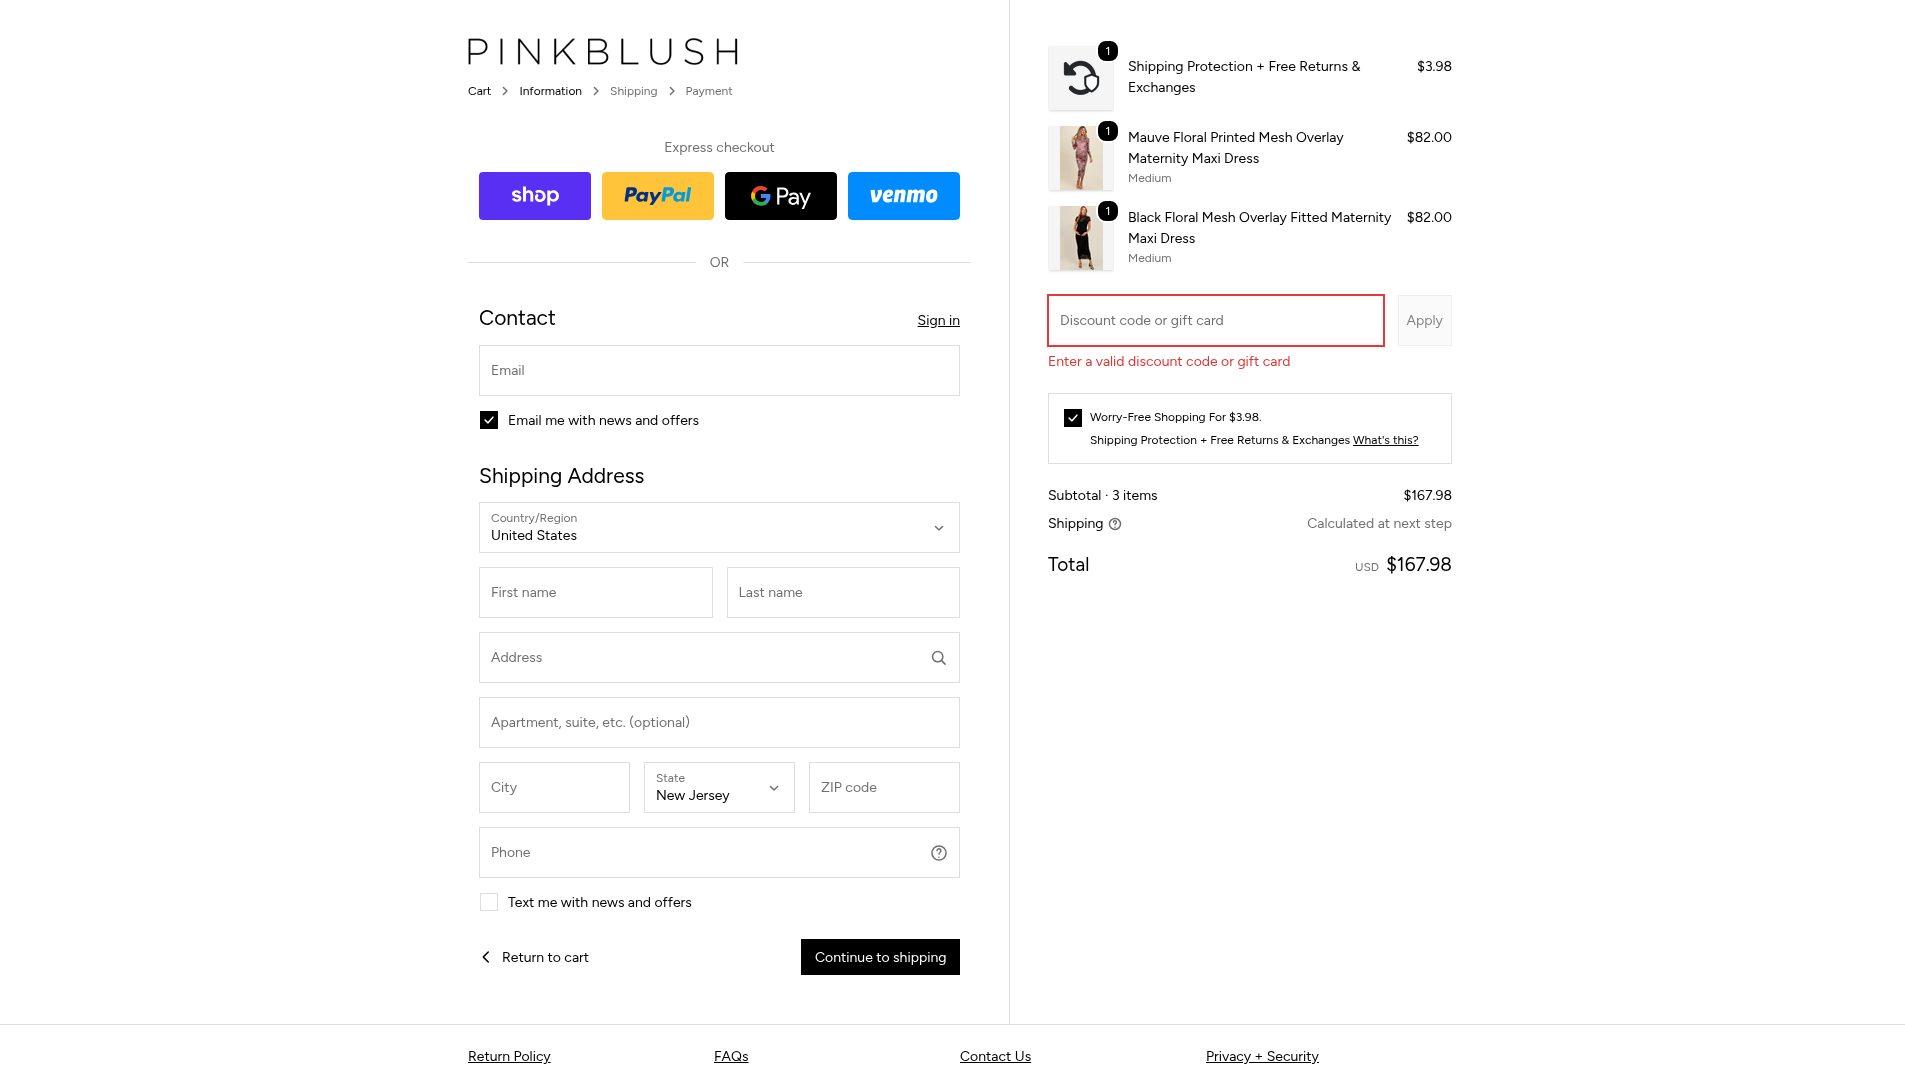The image size is (1905, 1088).
Task: Uncheck Email me with news and offers
Action: tap(489, 420)
